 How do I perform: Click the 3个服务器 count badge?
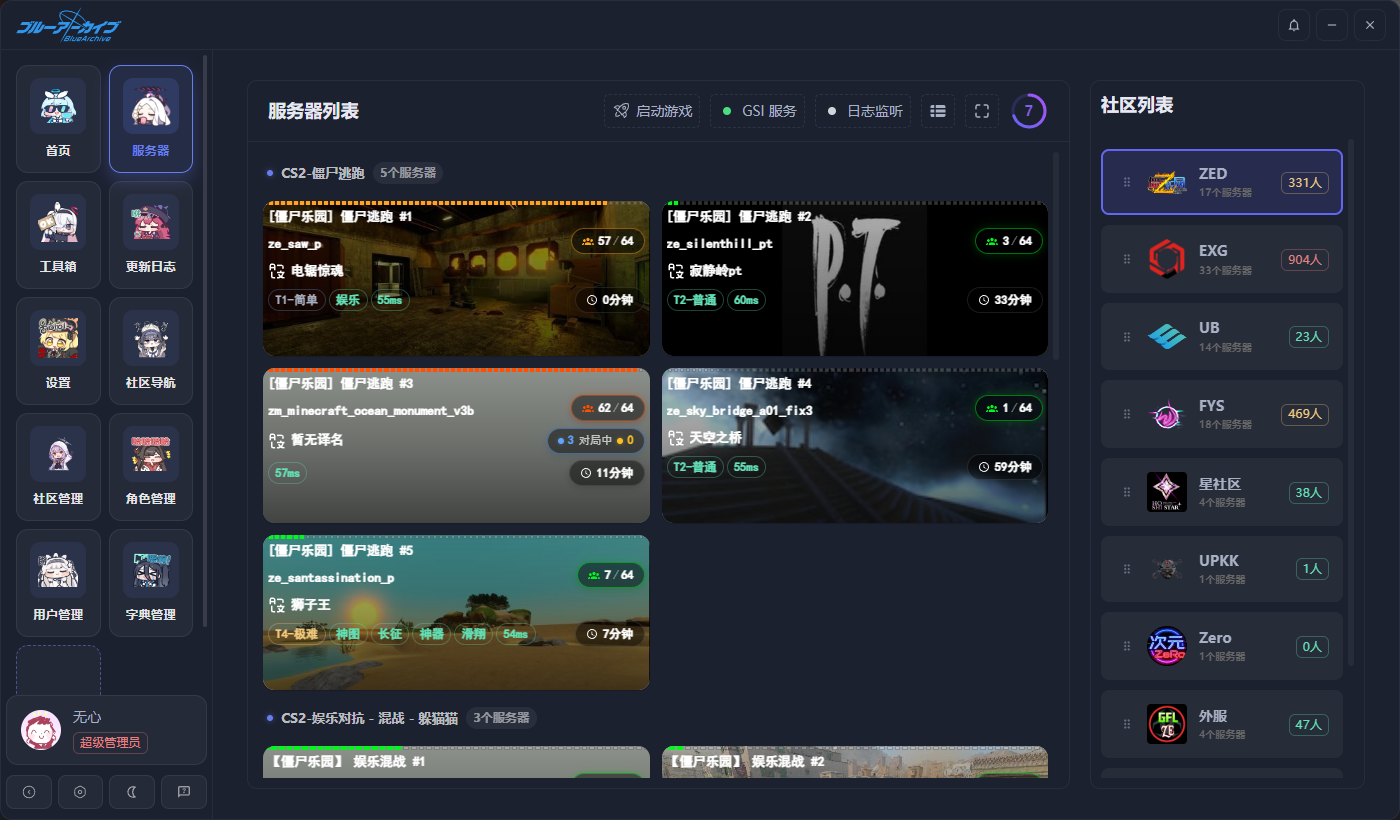click(501, 718)
